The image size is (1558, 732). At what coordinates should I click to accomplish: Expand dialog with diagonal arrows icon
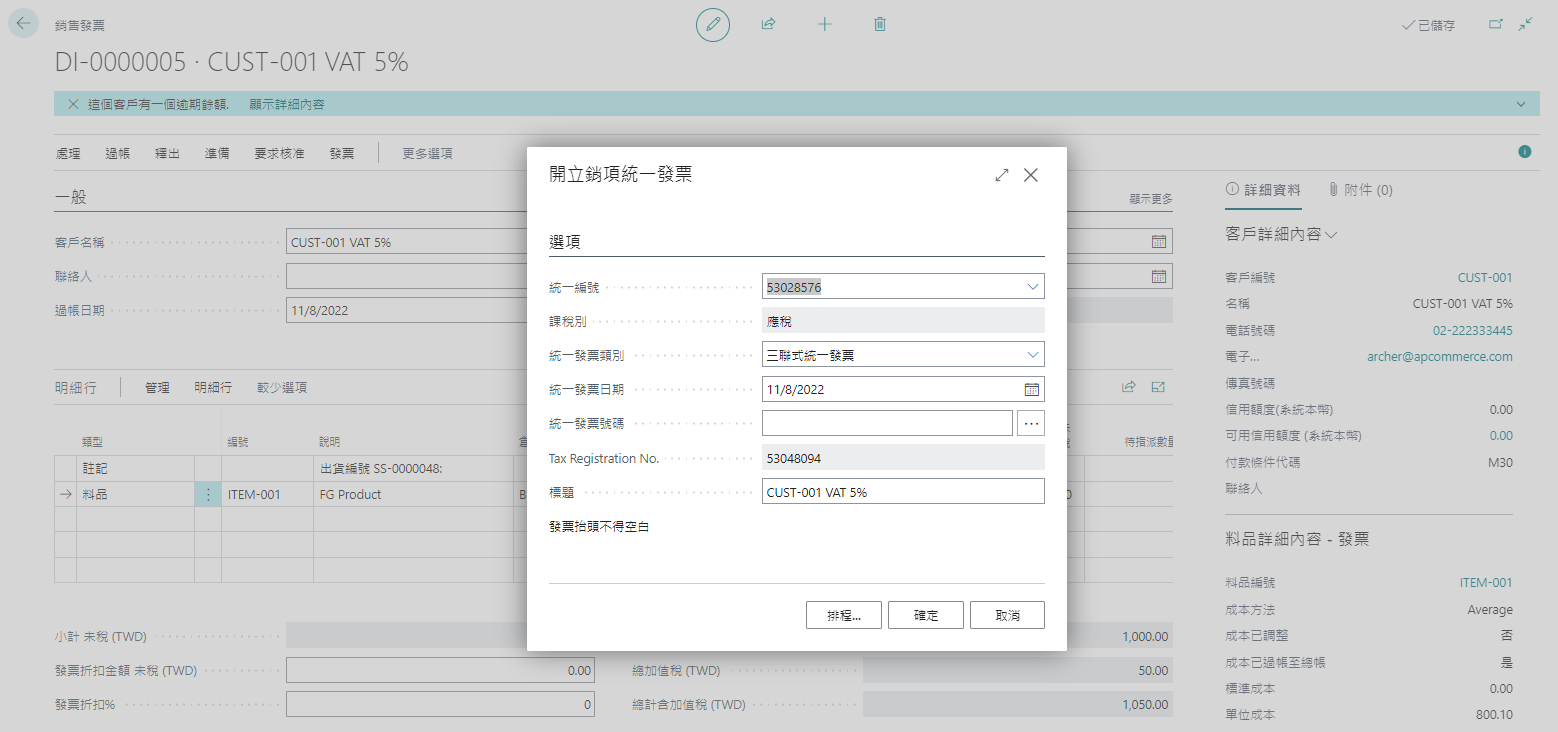[x=1002, y=175]
